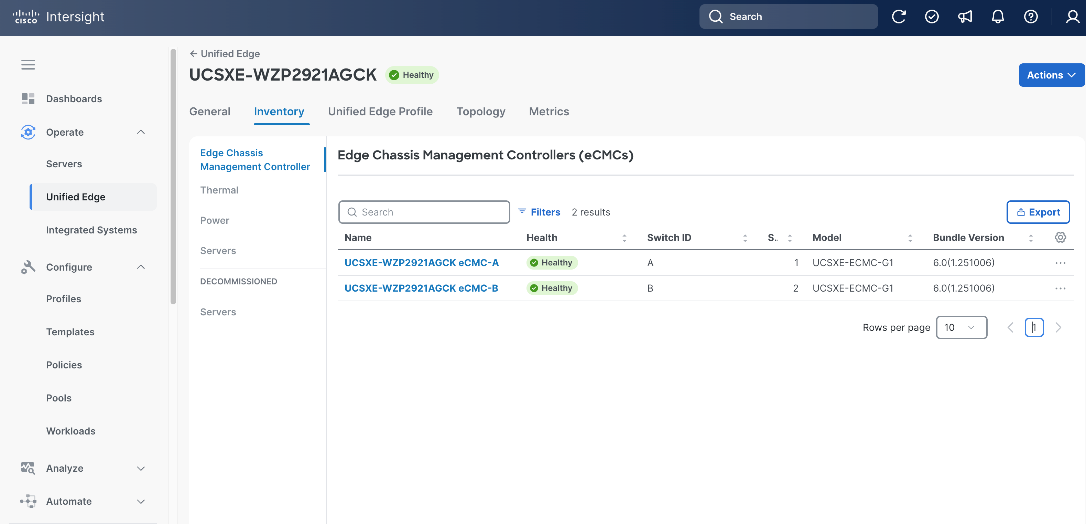The width and height of the screenshot is (1086, 524).
Task: Select the Inventory tab
Action: pyautogui.click(x=279, y=111)
